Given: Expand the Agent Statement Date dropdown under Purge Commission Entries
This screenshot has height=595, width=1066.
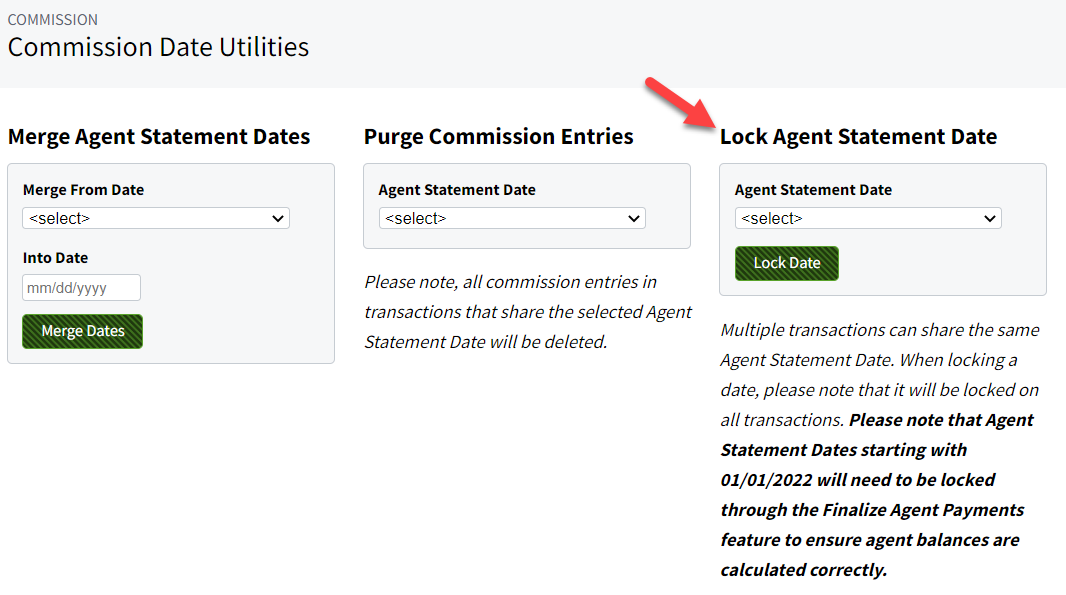Looking at the screenshot, I should [x=511, y=218].
